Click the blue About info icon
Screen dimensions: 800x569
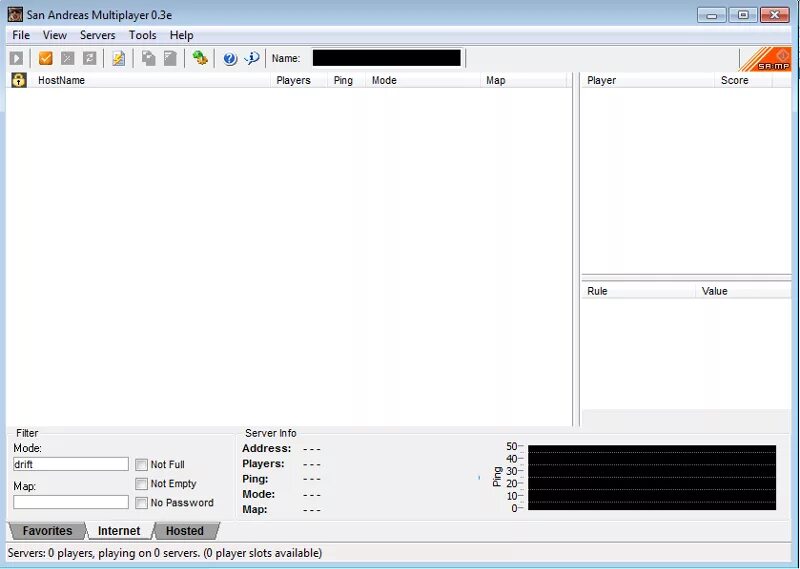[252, 58]
